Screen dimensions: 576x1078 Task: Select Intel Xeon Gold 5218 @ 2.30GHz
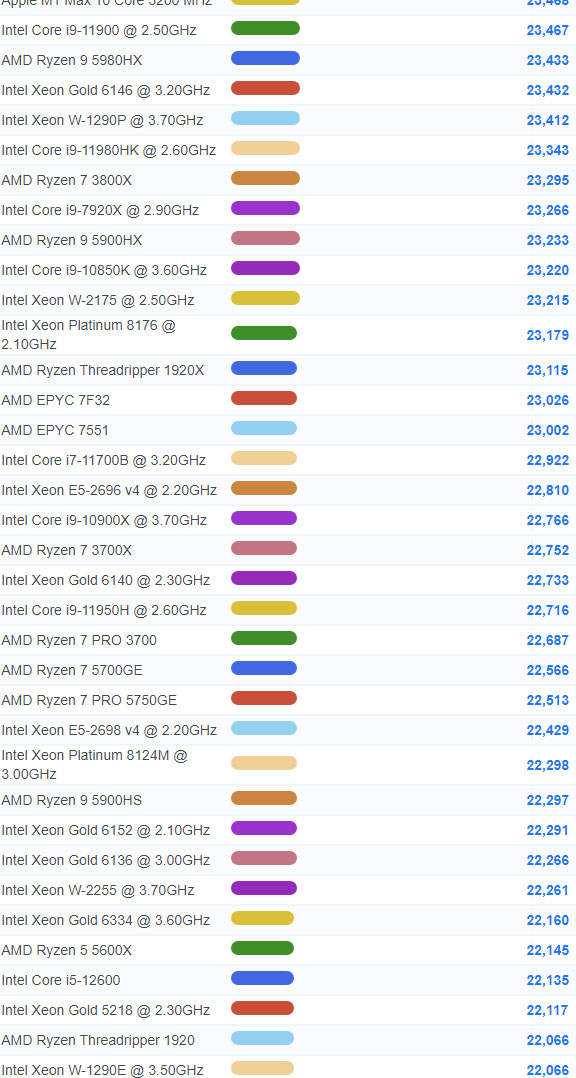pos(106,1010)
